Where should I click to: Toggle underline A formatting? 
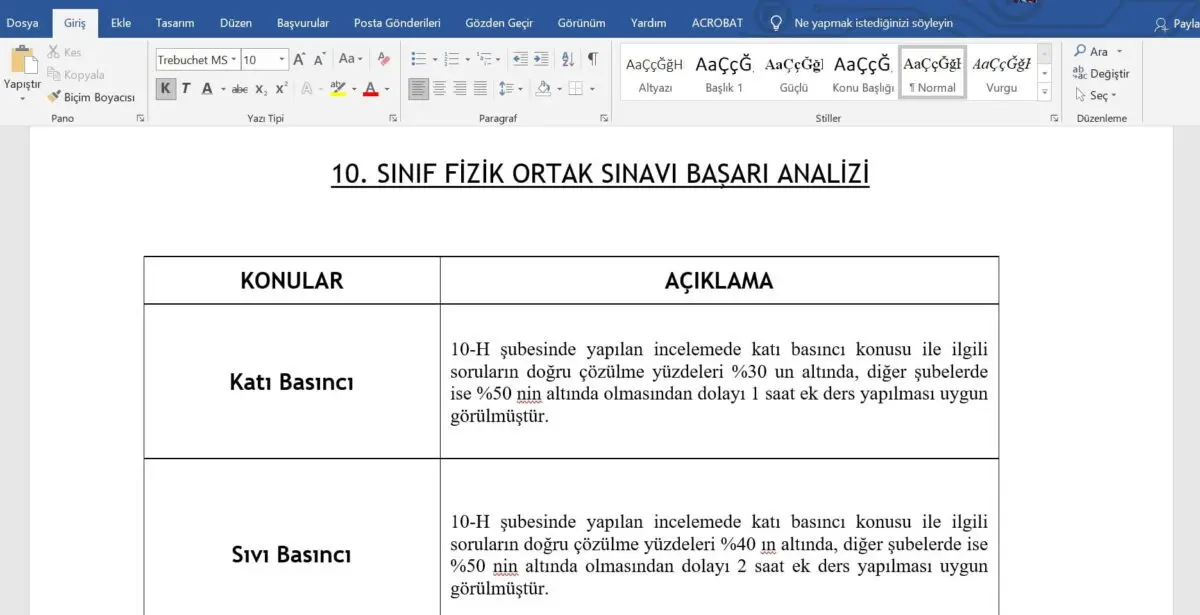[207, 89]
